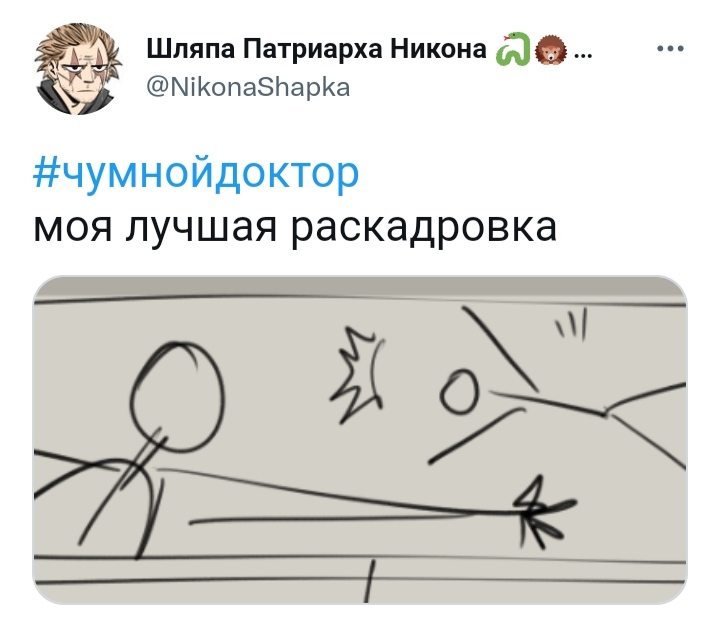The height and width of the screenshot is (628, 720).
Task: Click the truncated ellipsis after name emojis
Action: point(583,55)
